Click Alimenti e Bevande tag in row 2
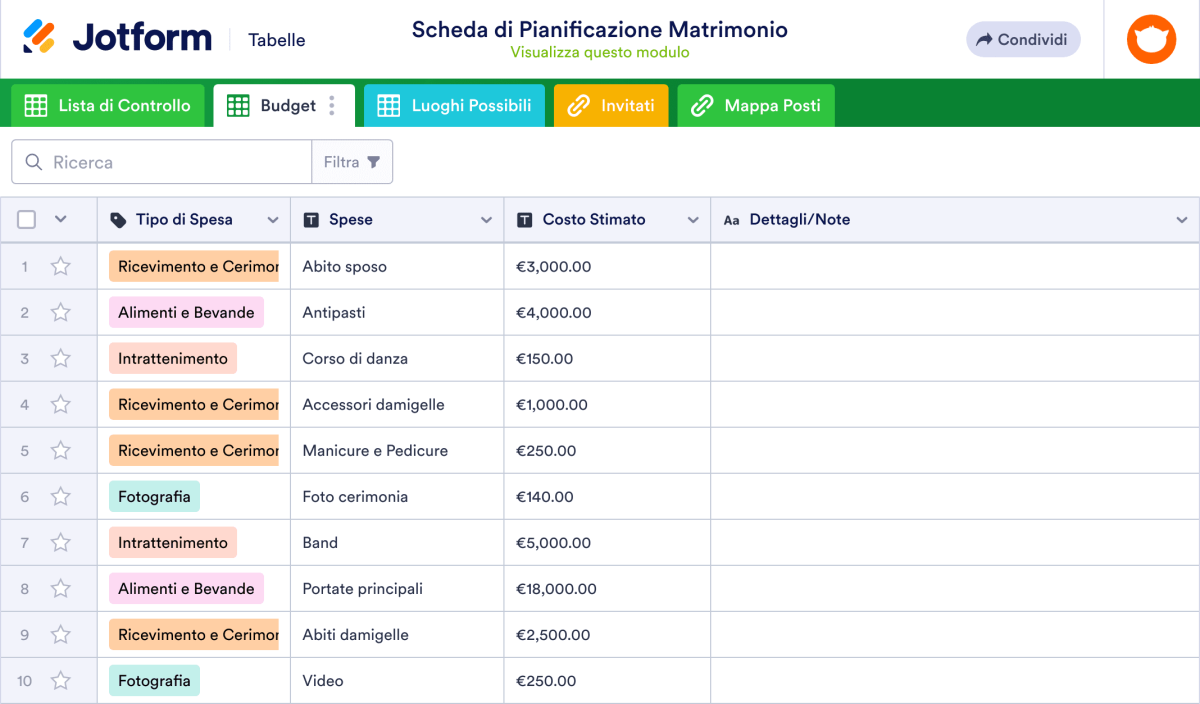 pos(186,312)
